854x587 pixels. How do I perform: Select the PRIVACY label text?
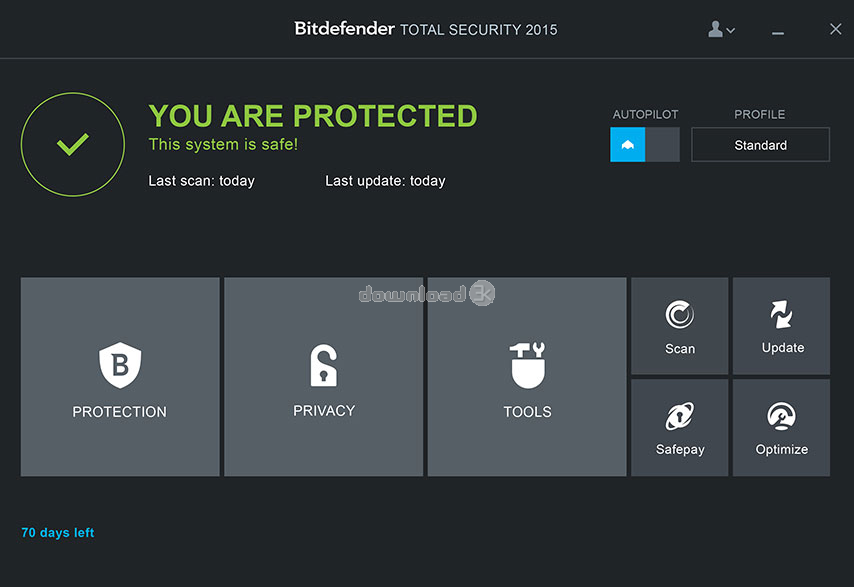[324, 411]
